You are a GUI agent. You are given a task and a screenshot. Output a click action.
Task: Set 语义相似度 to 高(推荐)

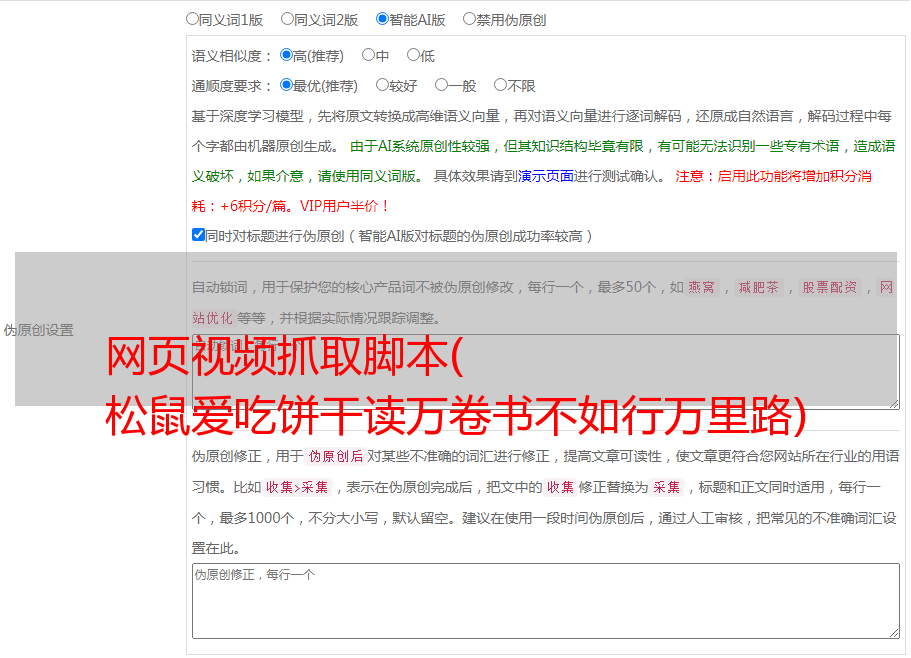tap(287, 56)
